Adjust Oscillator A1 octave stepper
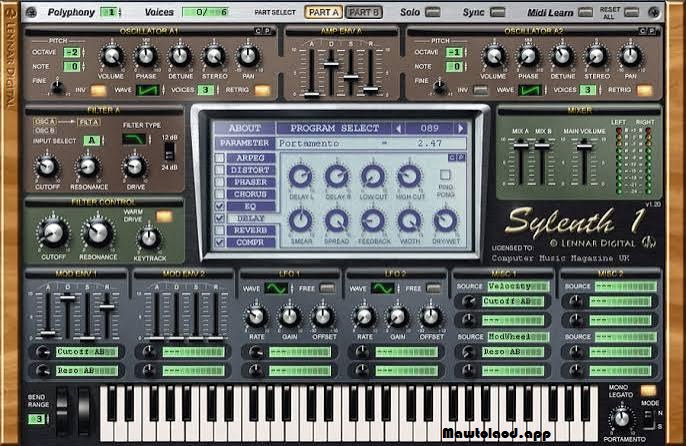 pos(83,53)
